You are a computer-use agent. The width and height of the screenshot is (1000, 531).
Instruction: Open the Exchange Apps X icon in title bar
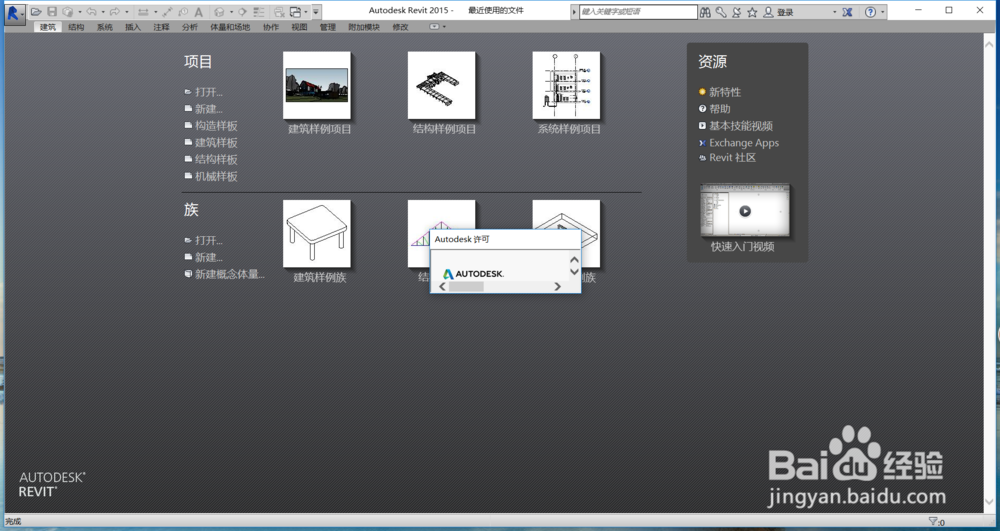[x=848, y=11]
